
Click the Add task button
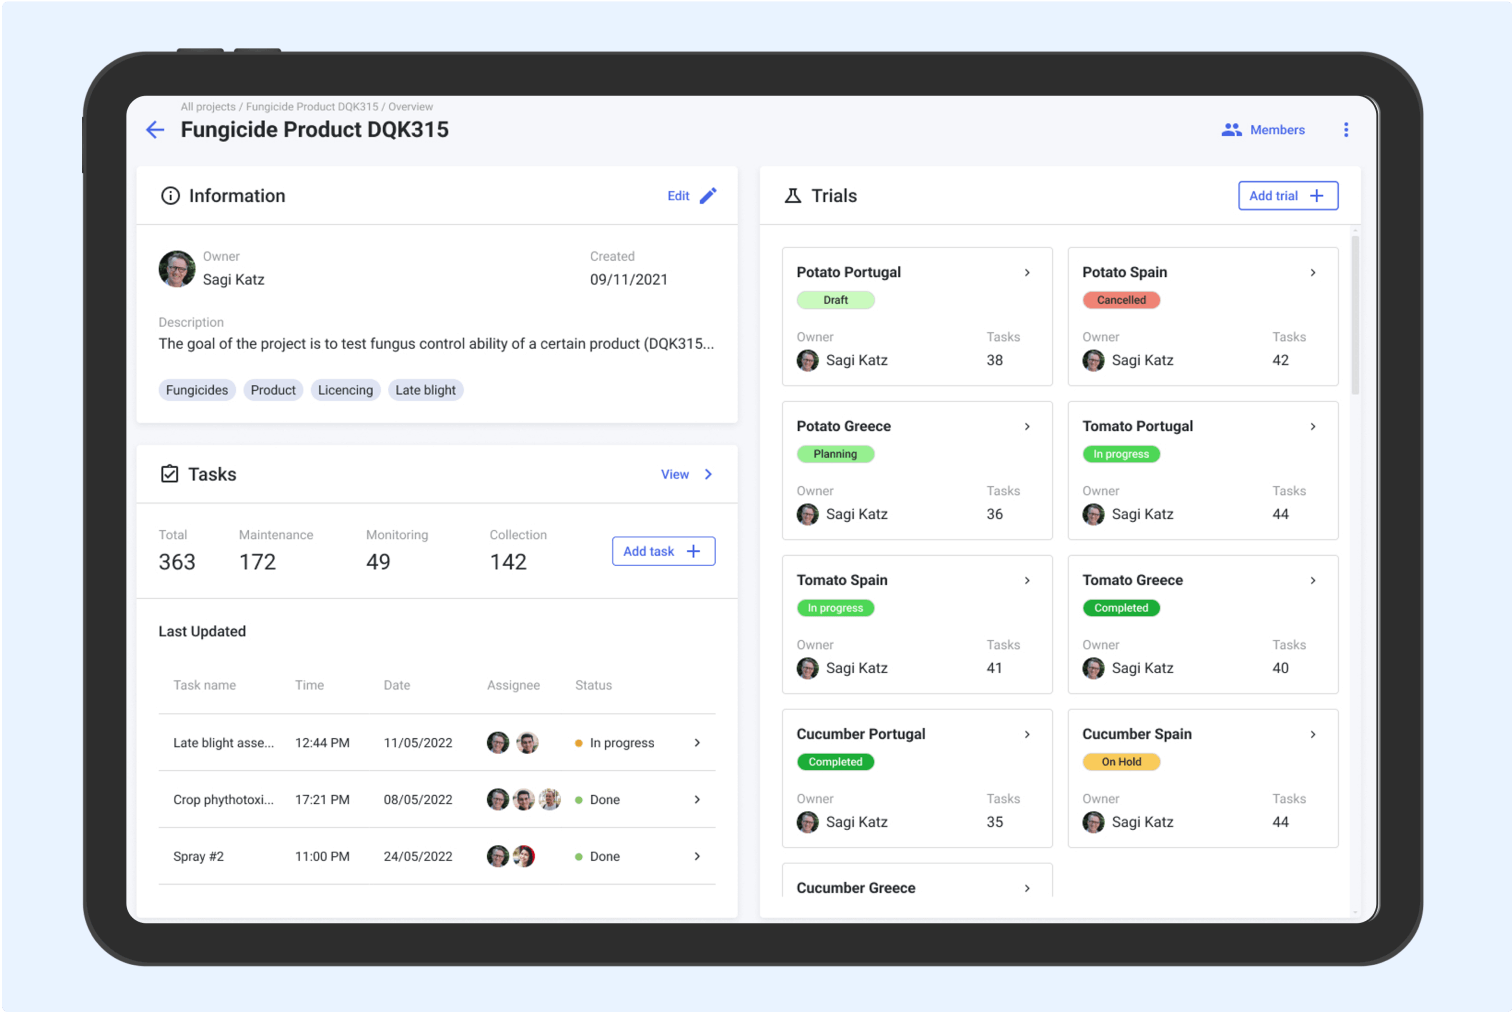pyautogui.click(x=664, y=551)
